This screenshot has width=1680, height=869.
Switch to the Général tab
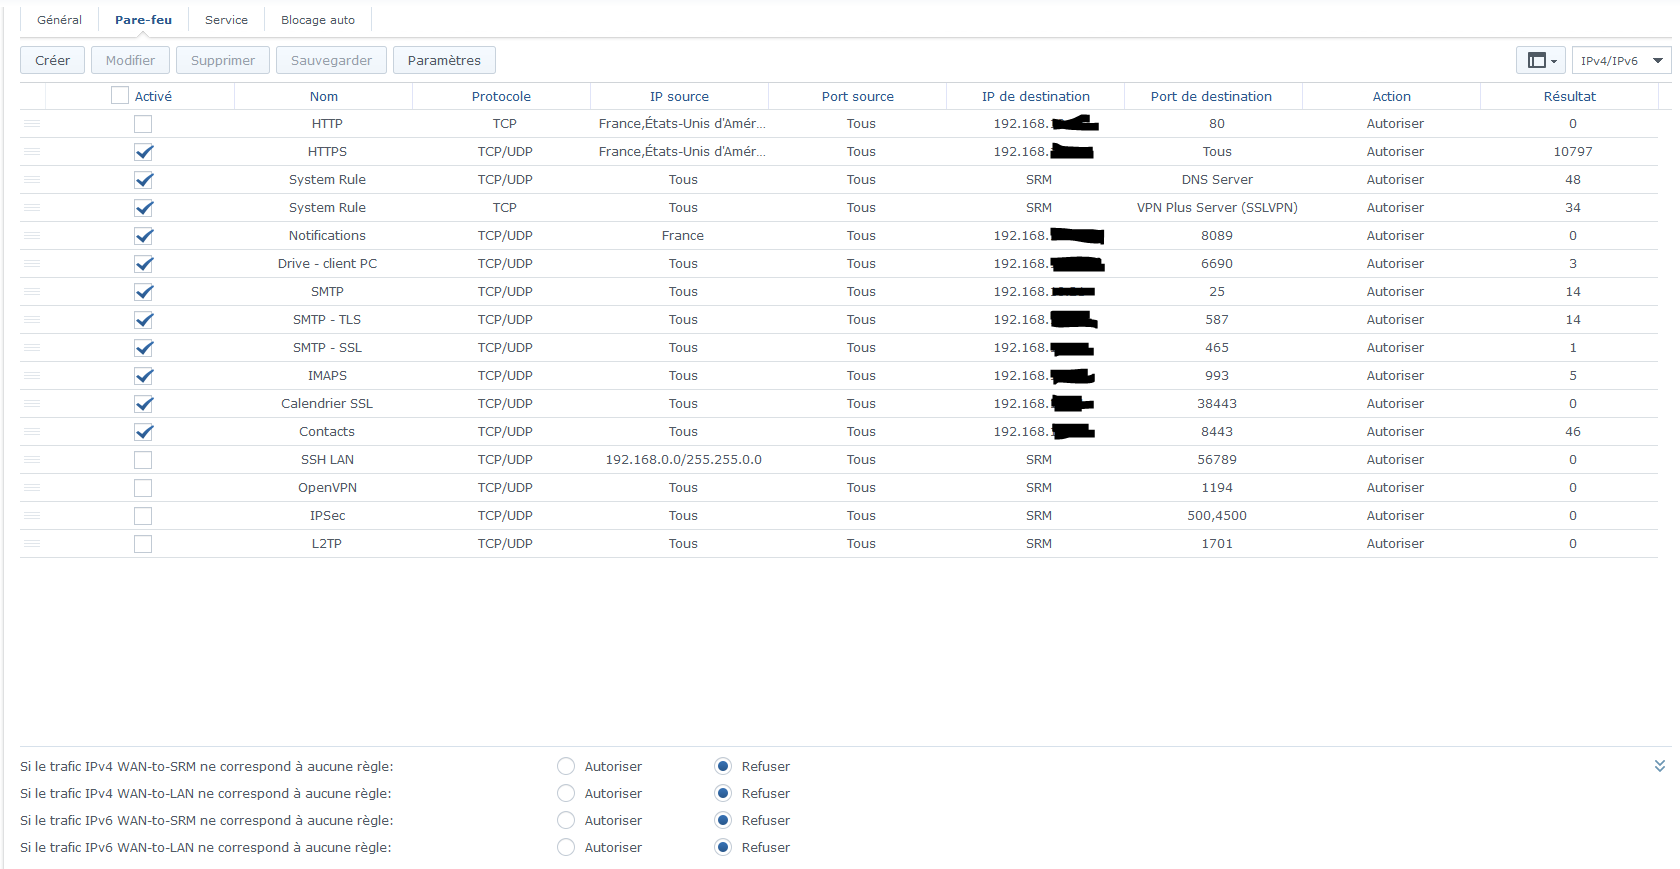pos(59,20)
